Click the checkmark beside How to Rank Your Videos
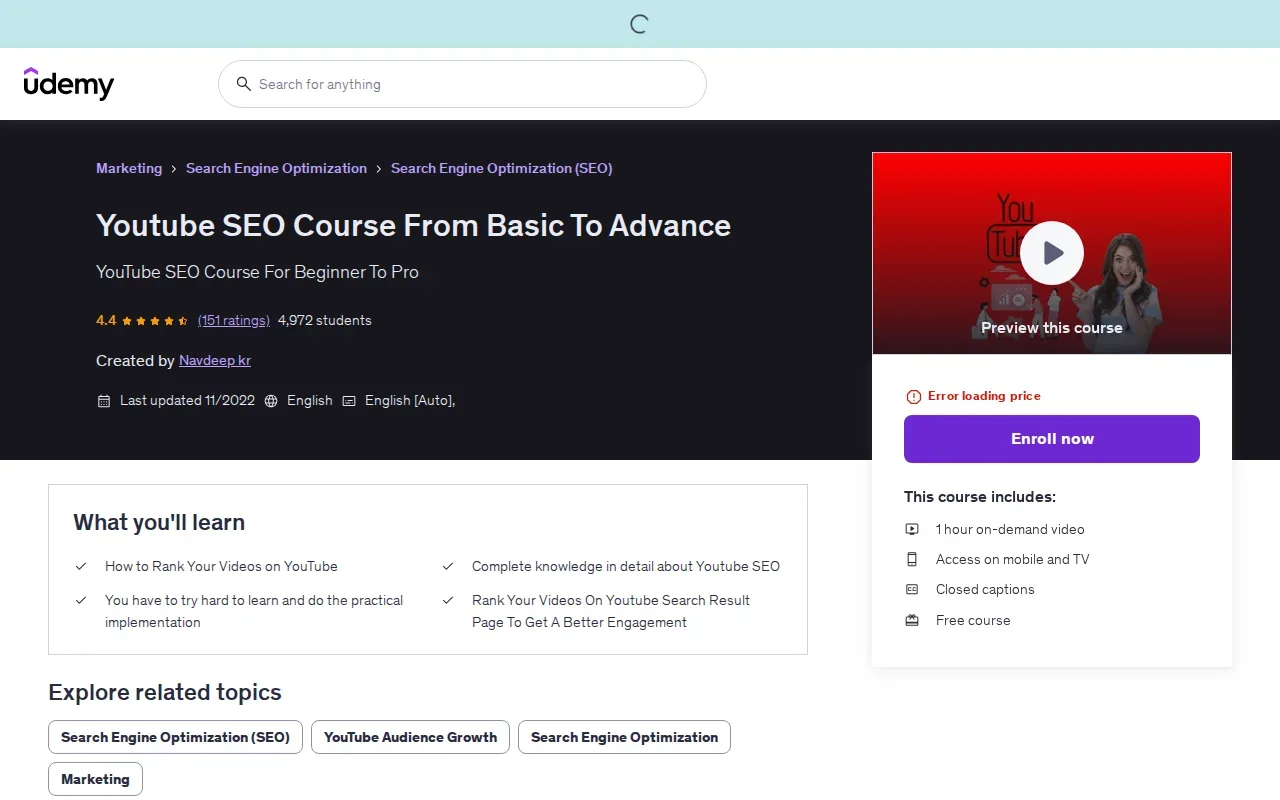 coord(81,566)
